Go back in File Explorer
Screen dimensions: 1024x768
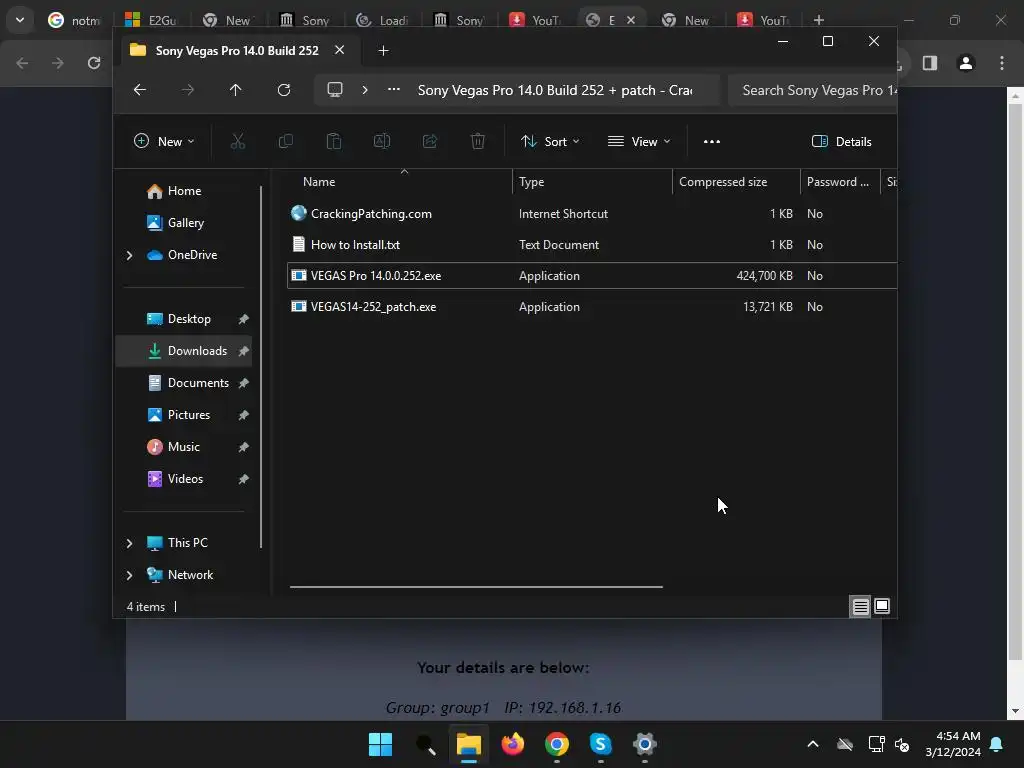pyautogui.click(x=140, y=89)
